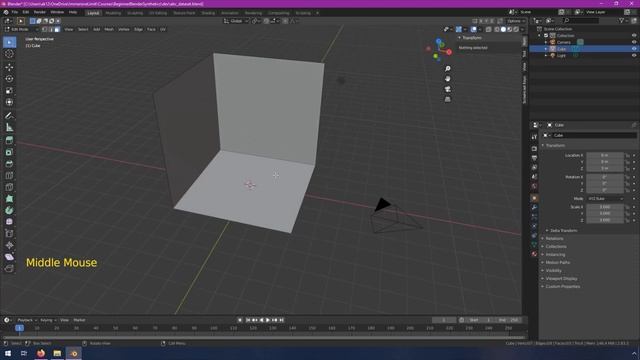Open the Global orientation dropdown
The height and width of the screenshot is (360, 640).
point(236,21)
